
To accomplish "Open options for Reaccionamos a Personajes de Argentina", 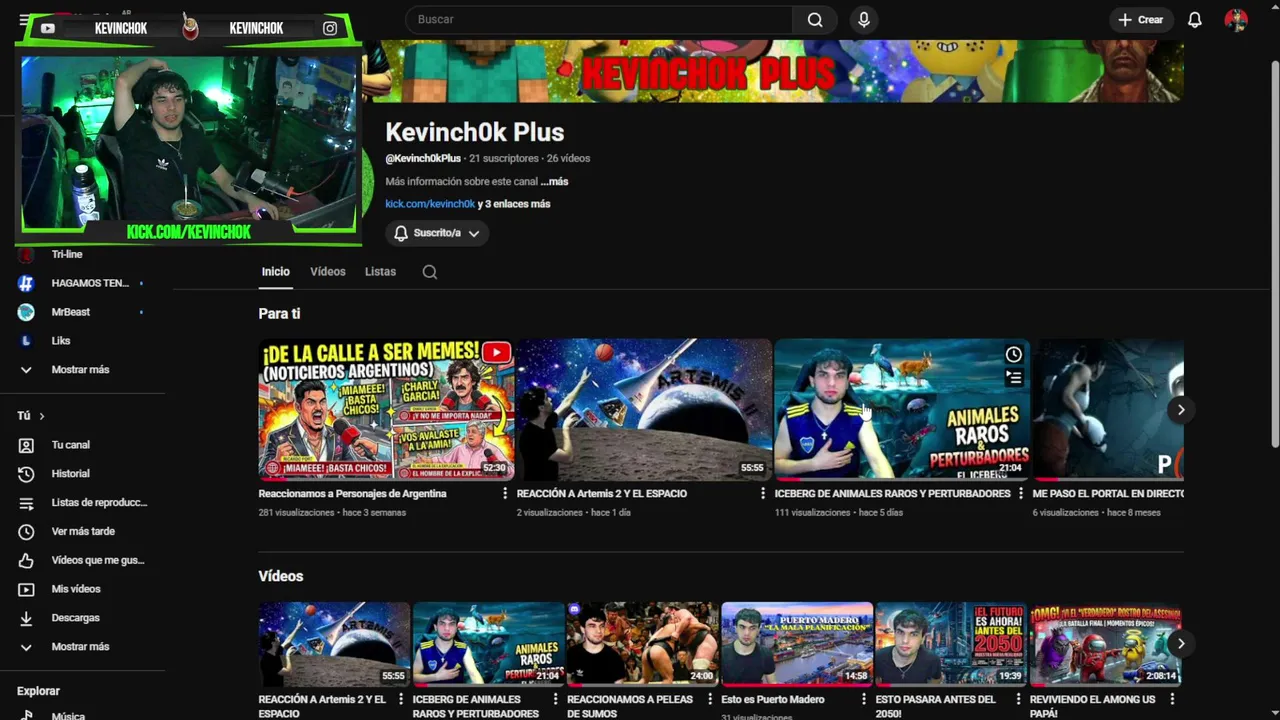I will click(x=505, y=494).
